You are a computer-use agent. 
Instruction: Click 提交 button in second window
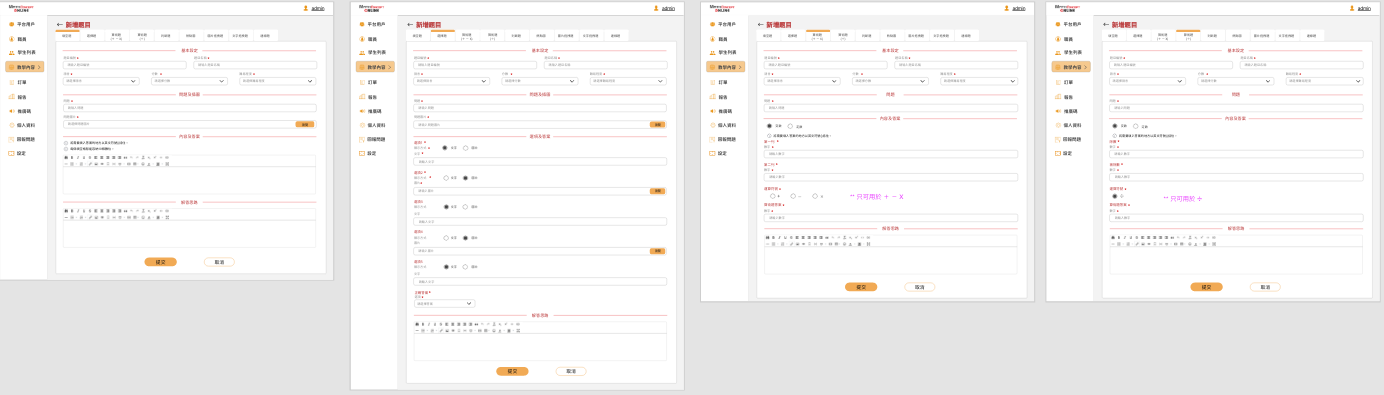click(512, 371)
